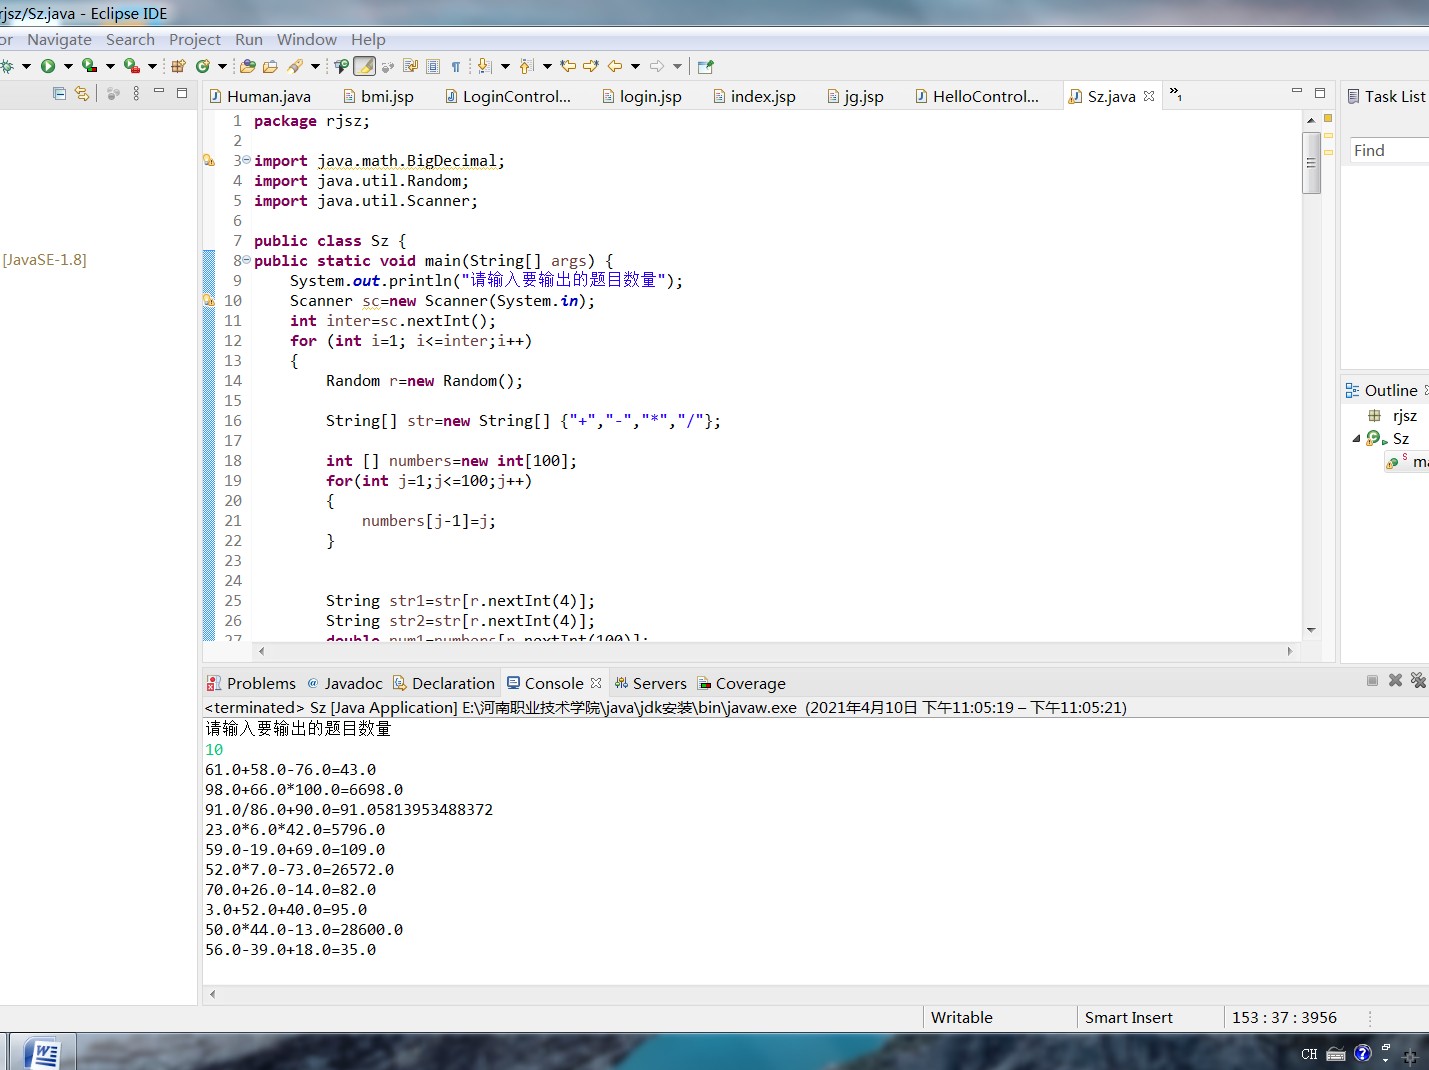Click the CH language indicator in tray
This screenshot has width=1429, height=1070.
tap(1309, 1054)
